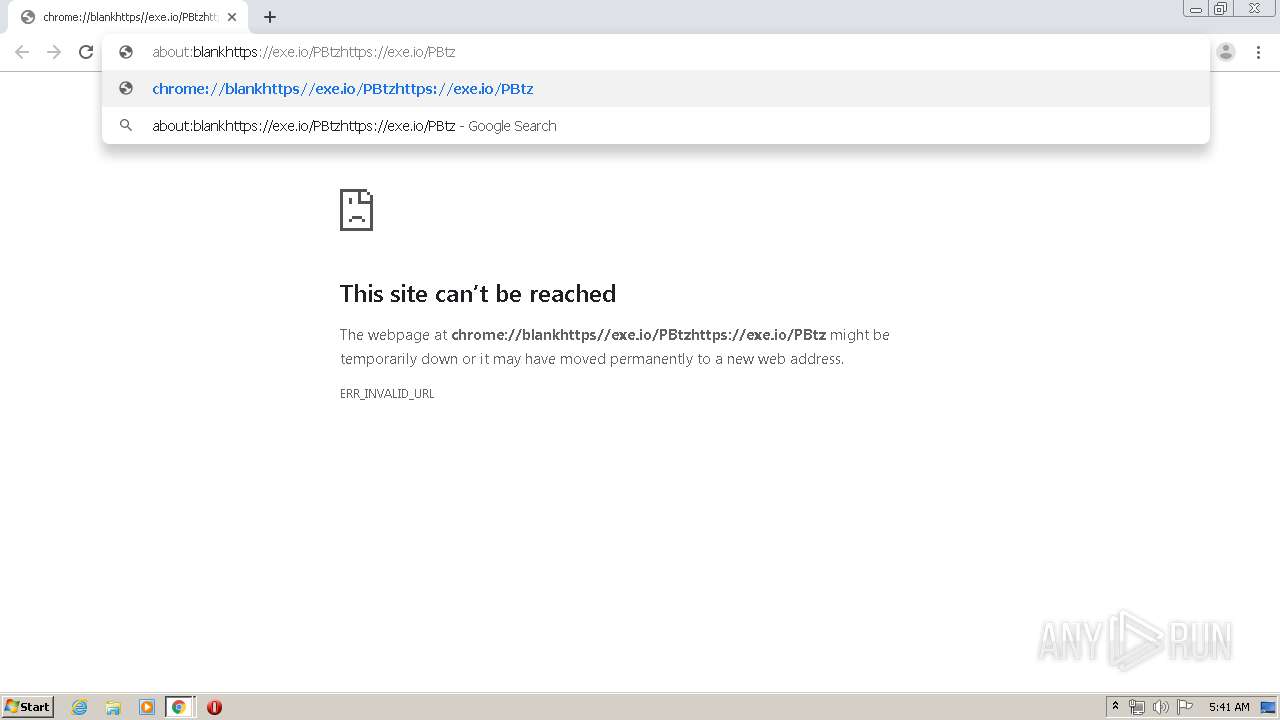
Task: Open the new tab plus button
Action: (x=270, y=17)
